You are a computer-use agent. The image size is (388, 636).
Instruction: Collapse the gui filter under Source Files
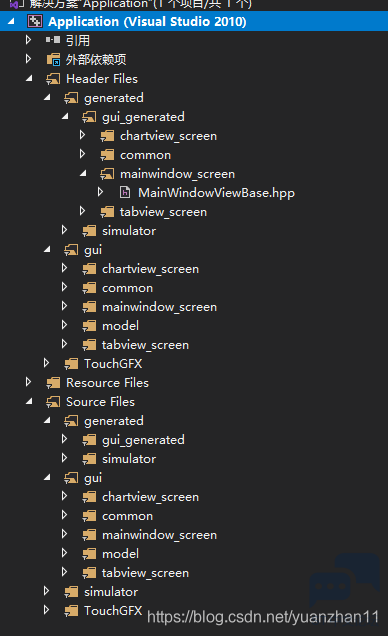47,477
